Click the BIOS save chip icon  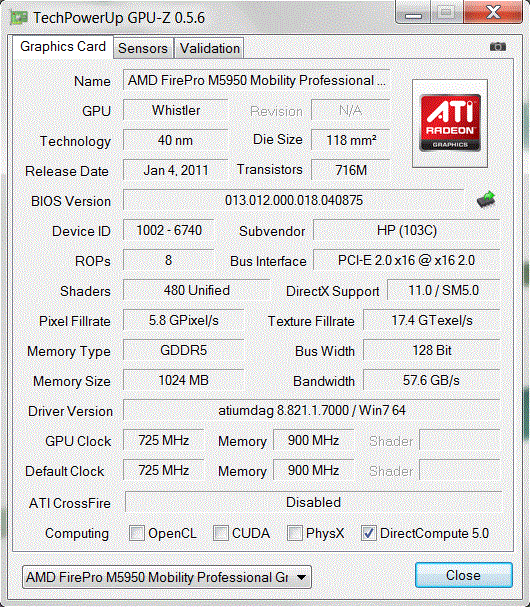[x=486, y=199]
